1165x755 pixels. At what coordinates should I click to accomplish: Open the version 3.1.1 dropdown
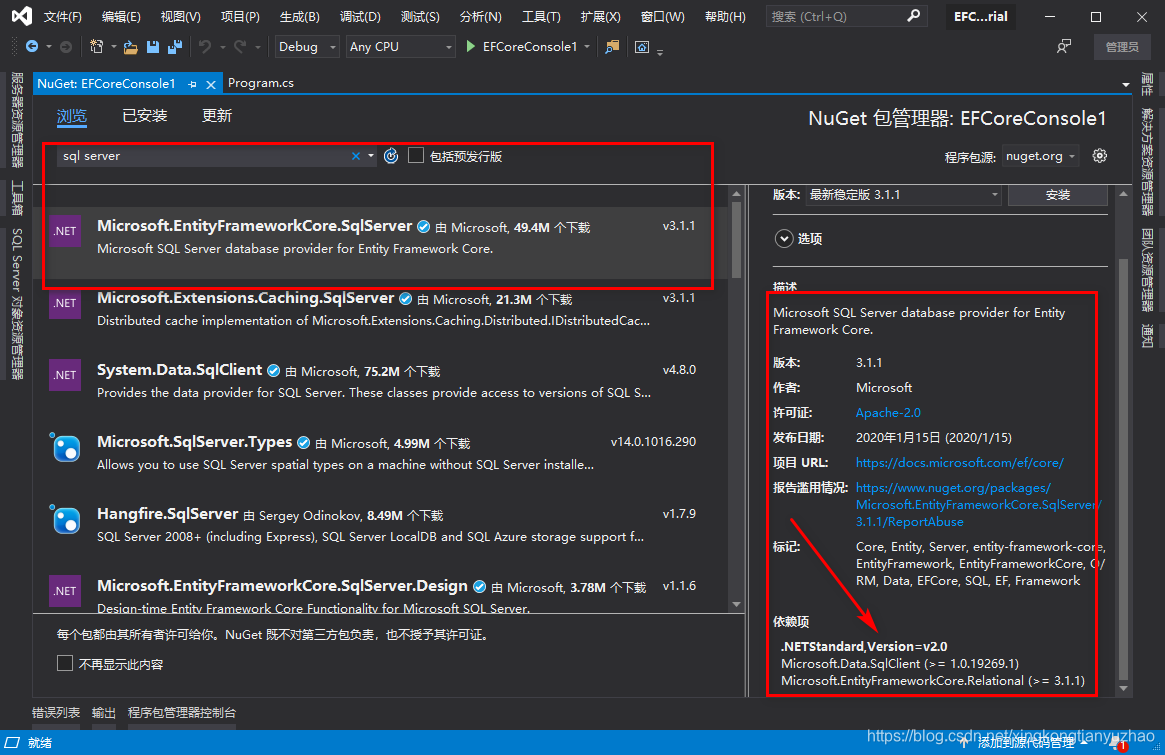(x=903, y=195)
